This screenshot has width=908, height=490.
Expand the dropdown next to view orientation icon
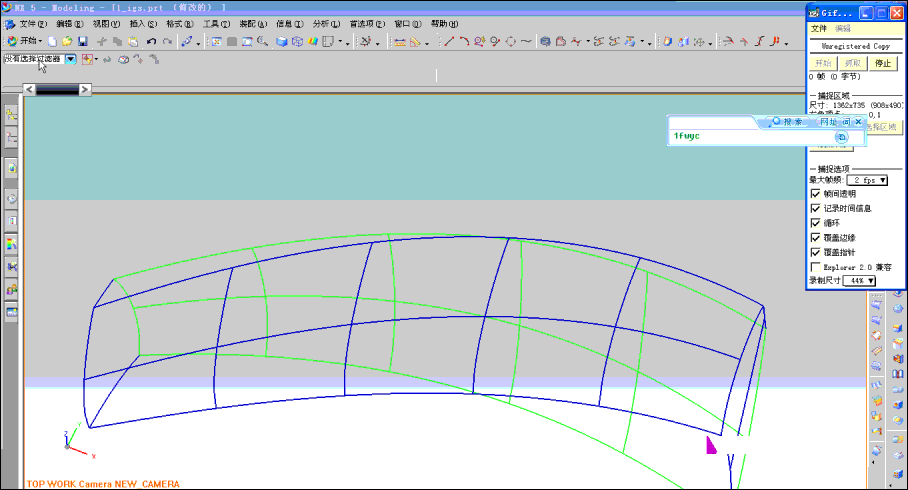pos(340,42)
